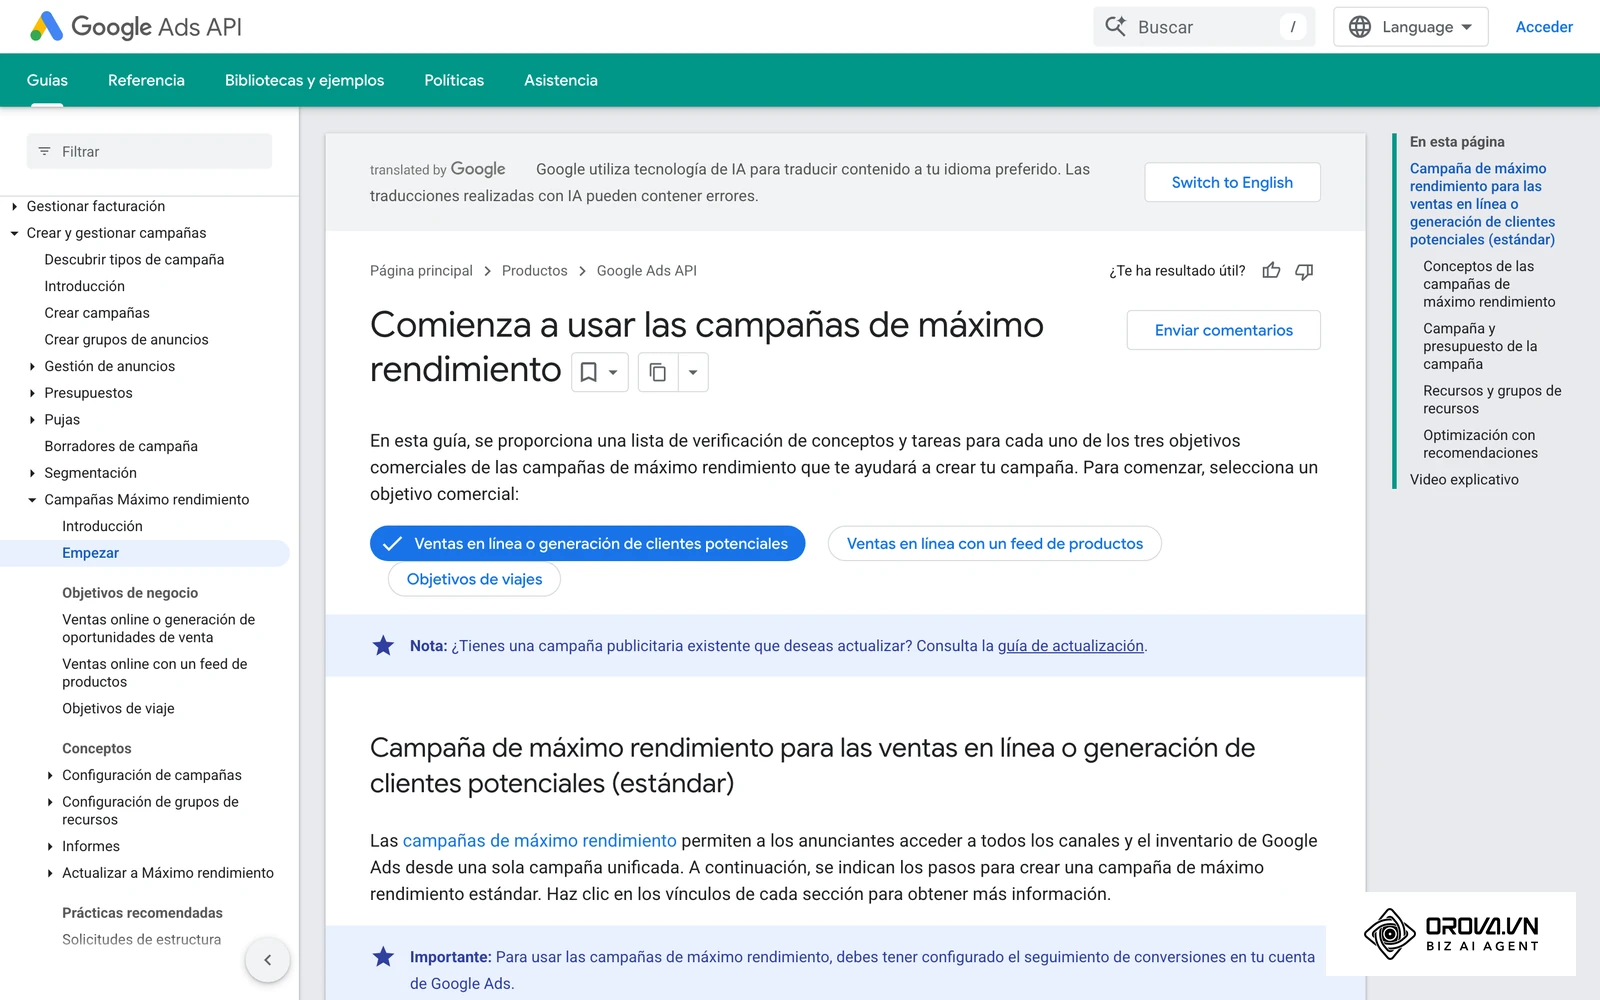Click the search sparkle icon
Image resolution: width=1600 pixels, height=1000 pixels.
[x=1115, y=27]
